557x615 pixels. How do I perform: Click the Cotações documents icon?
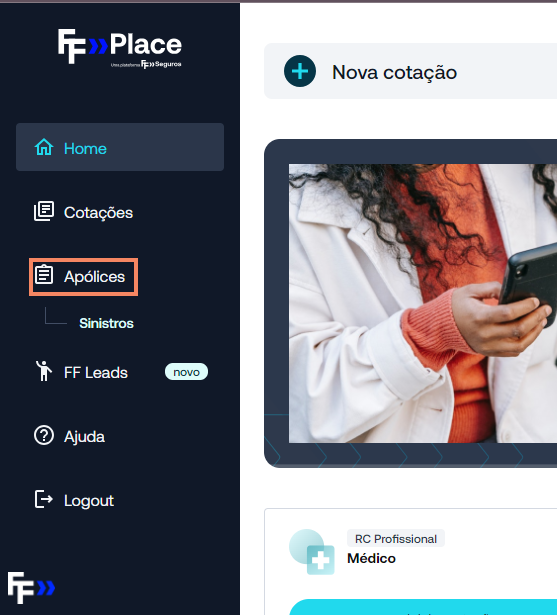[44, 211]
